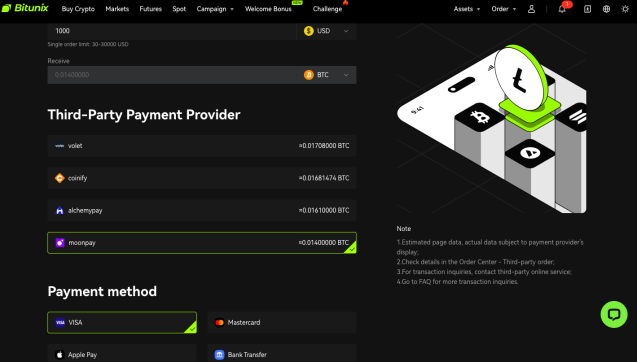Click the Mastercard logo
The image size is (637, 362).
tap(219, 323)
